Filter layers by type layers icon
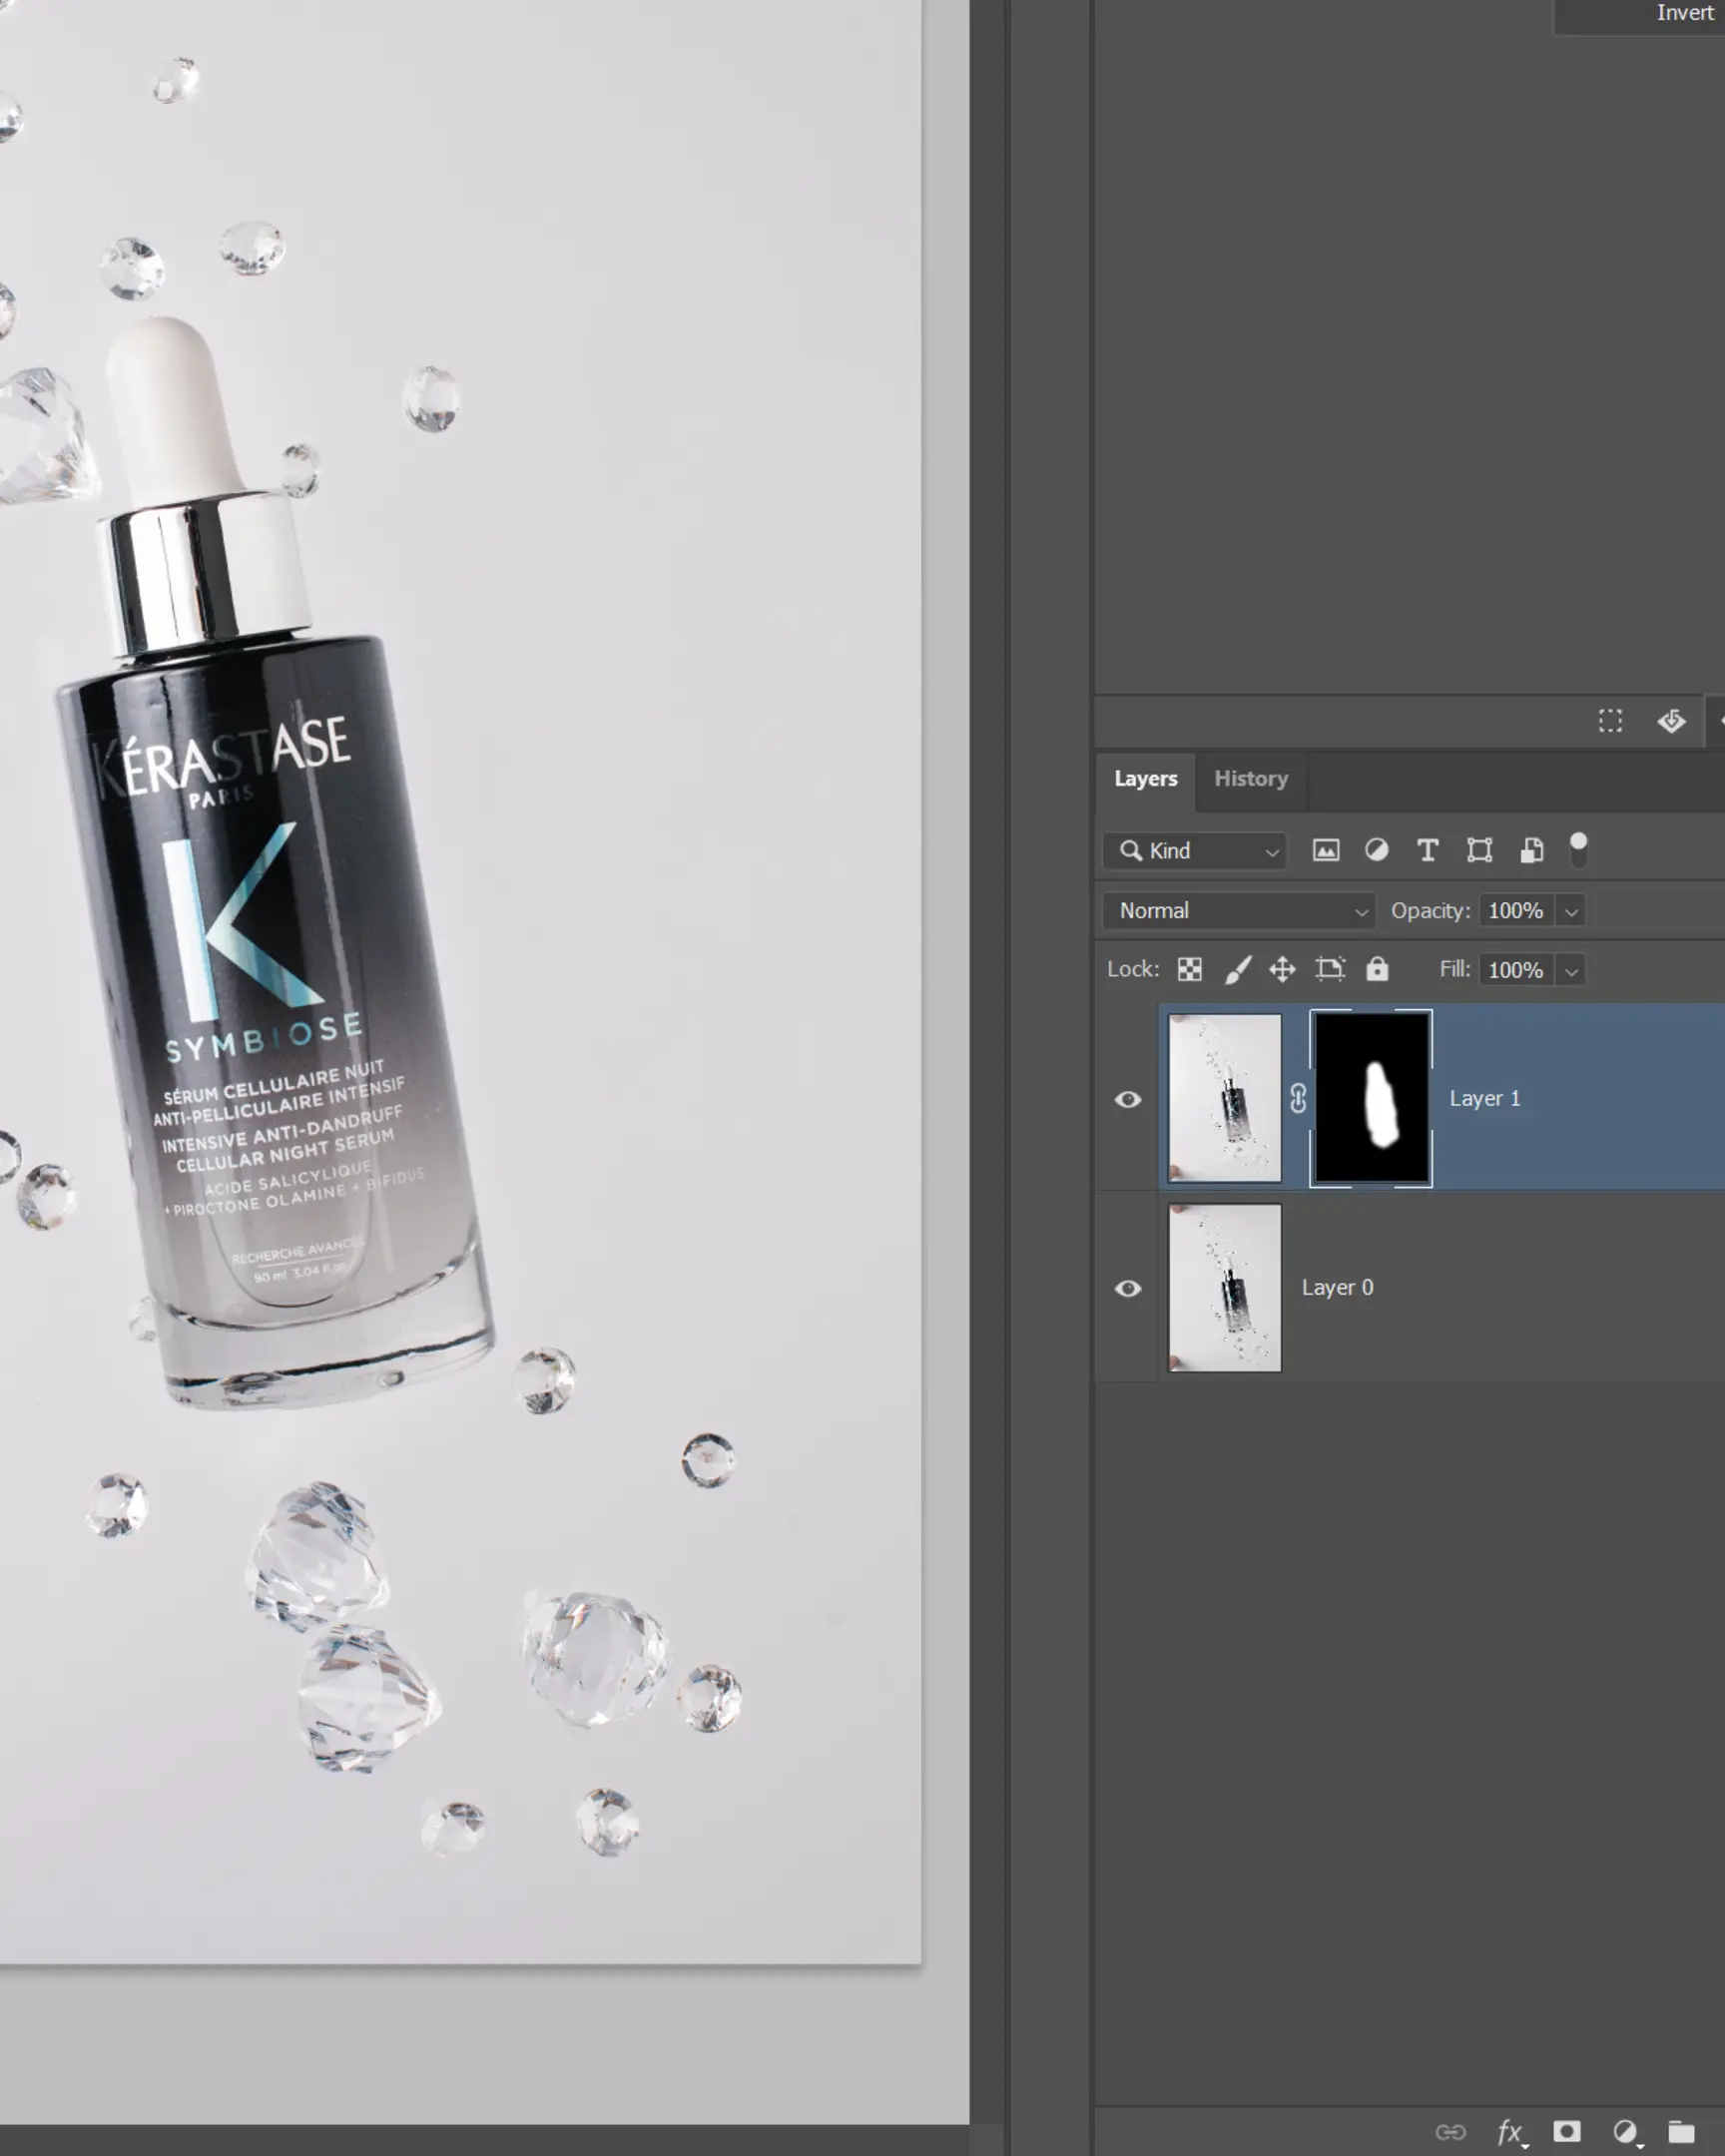Viewport: 1725px width, 2156px height. click(x=1427, y=851)
